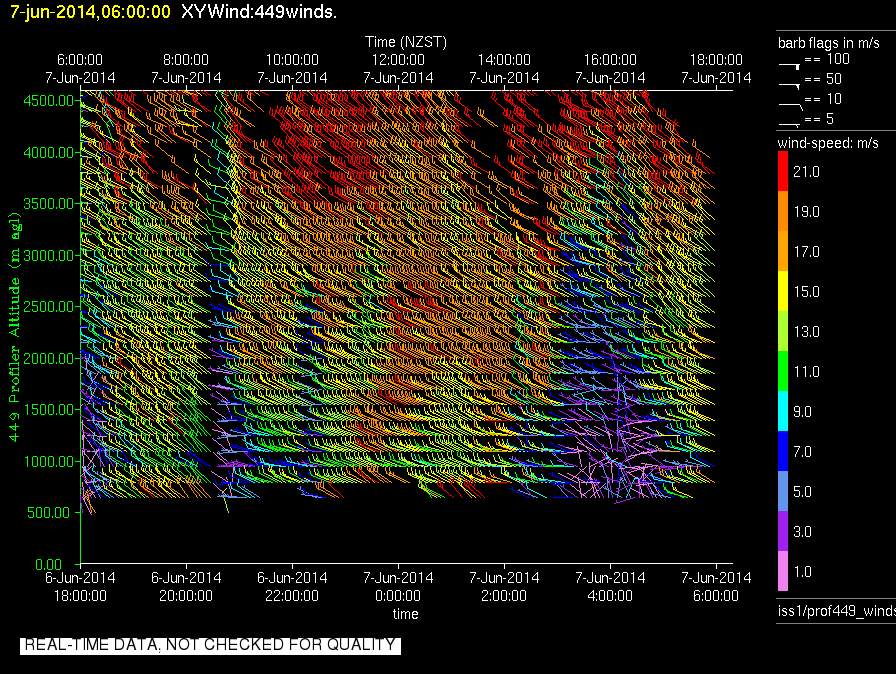Click the 10 m/s barb flag icon
Screen dimensions: 896x674
[790, 105]
